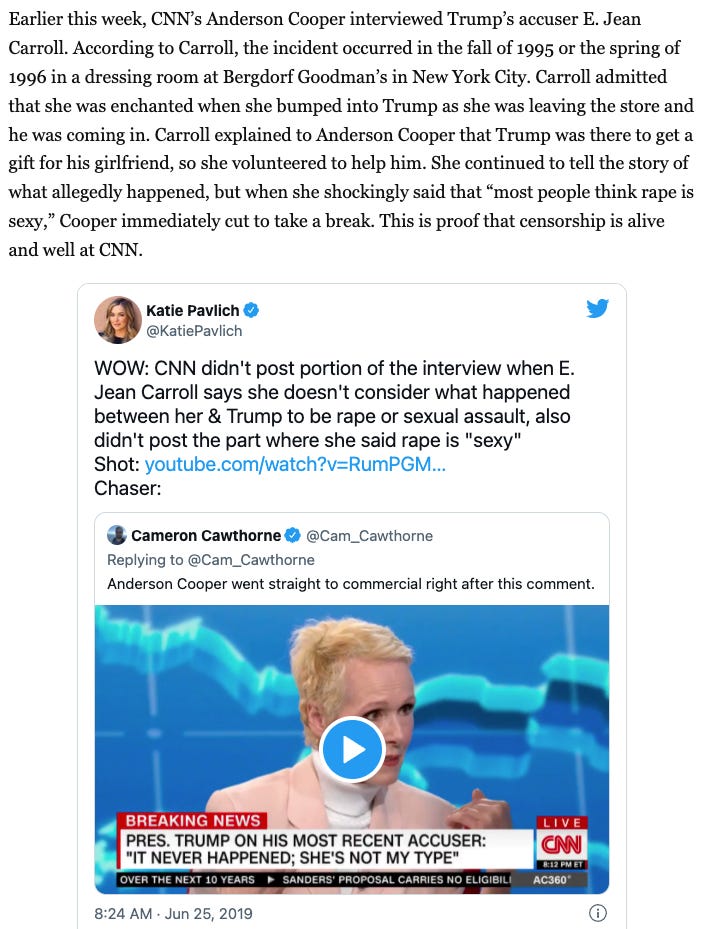The width and height of the screenshot is (710, 929).
Task: Click the Twitter bird logo icon
Action: click(597, 308)
